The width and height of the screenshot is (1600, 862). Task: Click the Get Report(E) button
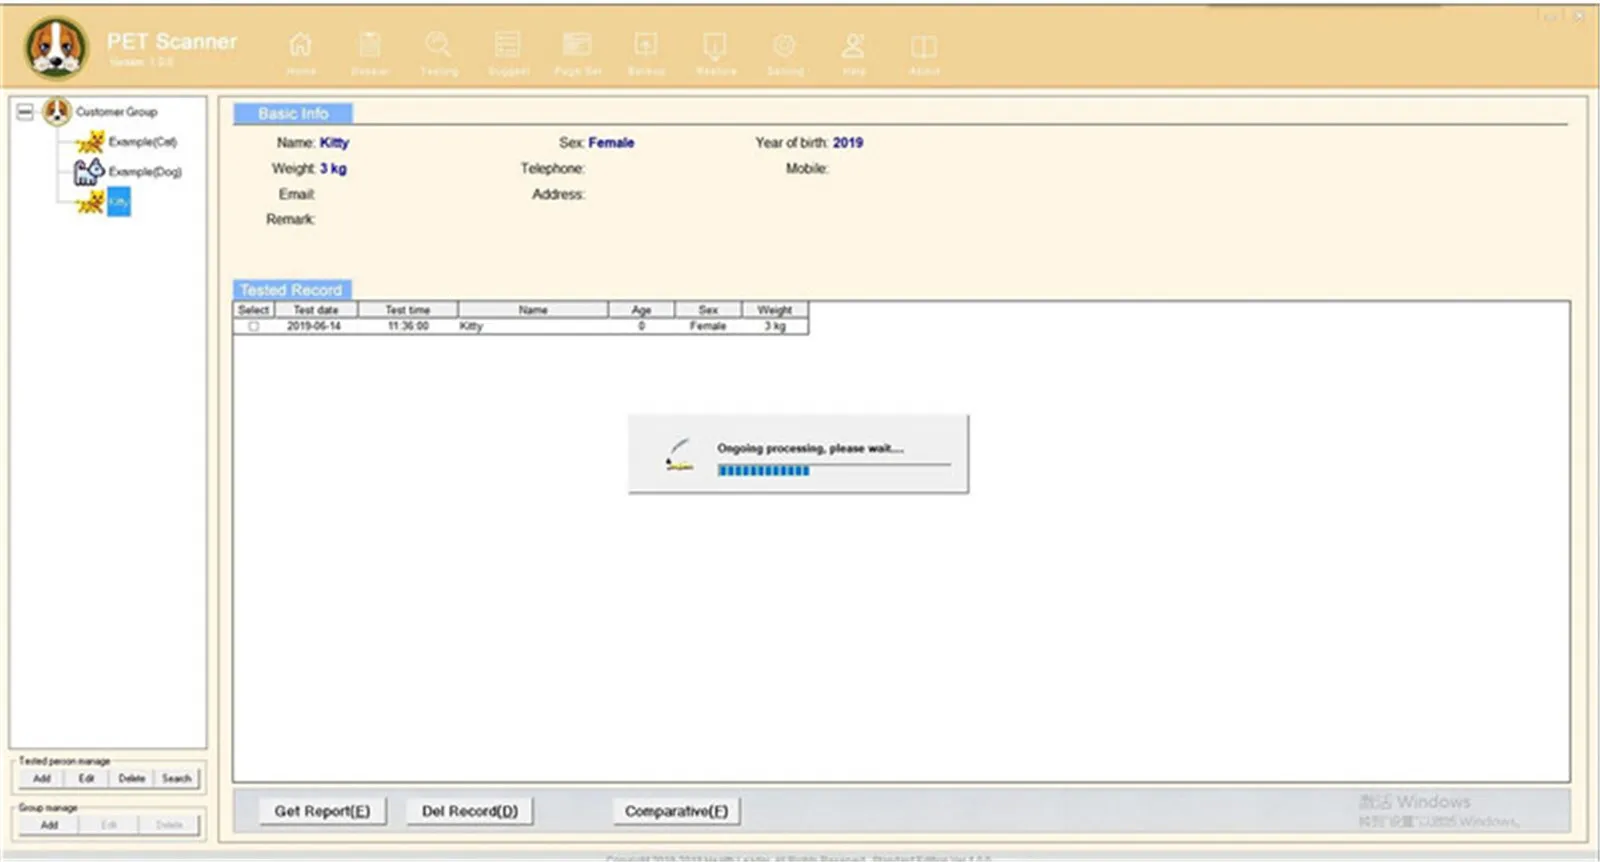click(322, 811)
